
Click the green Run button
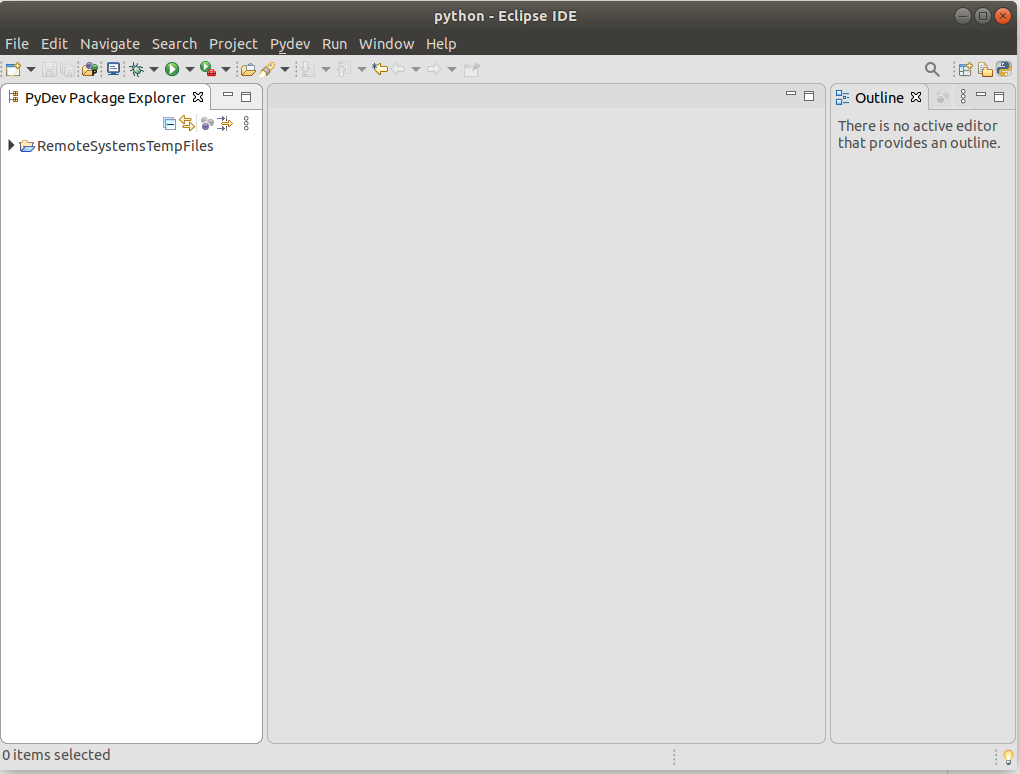click(172, 69)
